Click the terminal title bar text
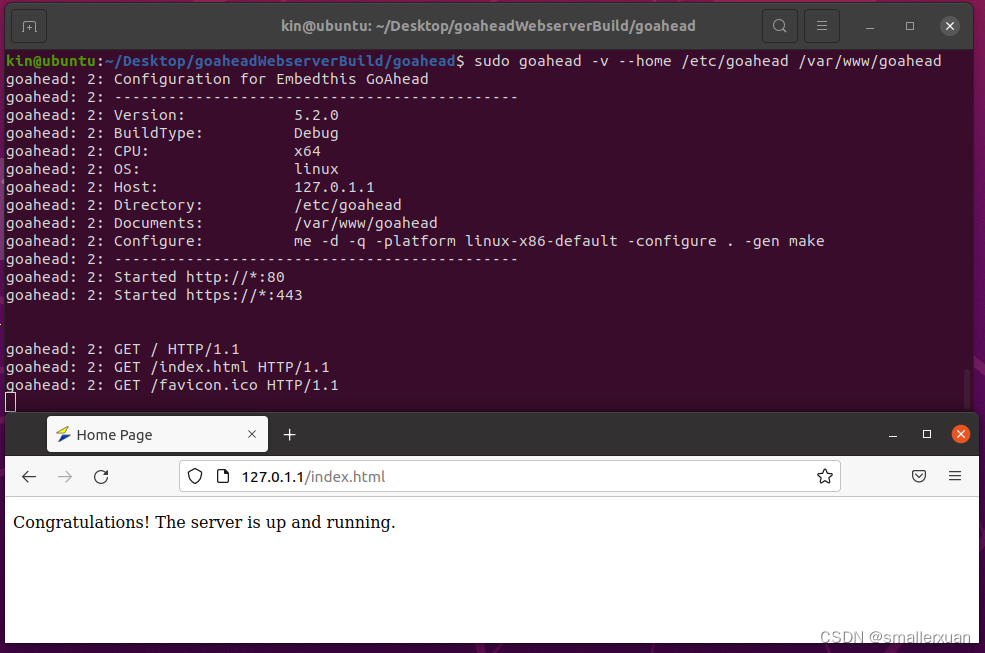 pyautogui.click(x=488, y=26)
